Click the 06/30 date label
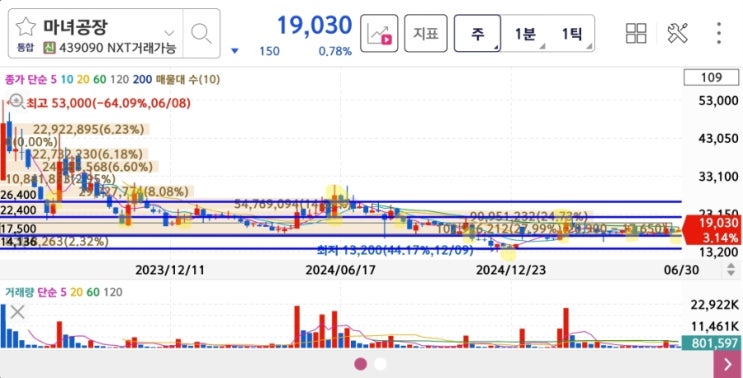Screen dimensions: 743x378 (x=681, y=270)
